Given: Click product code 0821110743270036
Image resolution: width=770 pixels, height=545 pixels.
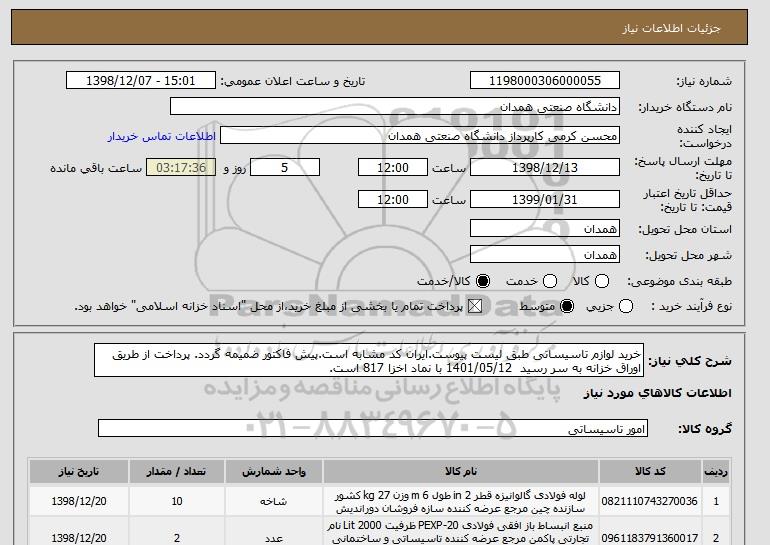Looking at the screenshot, I should coord(650,501).
